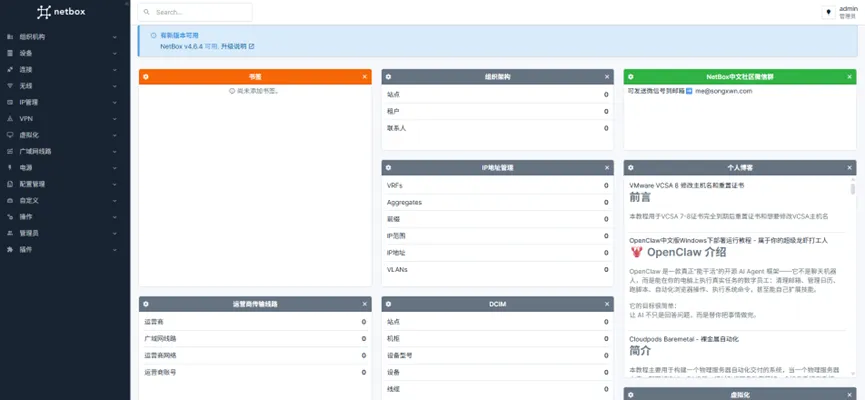This screenshot has width=865, height=400.
Task: Open settings gear of the 虚拟化 widget
Action: click(631, 395)
